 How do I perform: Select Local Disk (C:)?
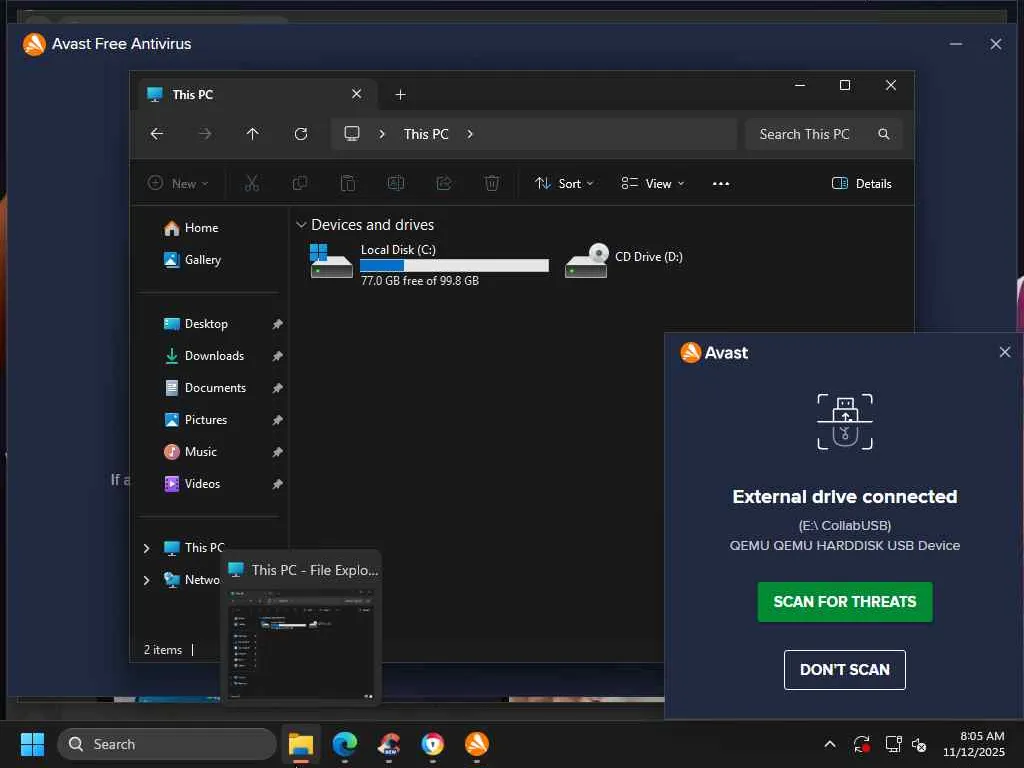[x=428, y=264]
